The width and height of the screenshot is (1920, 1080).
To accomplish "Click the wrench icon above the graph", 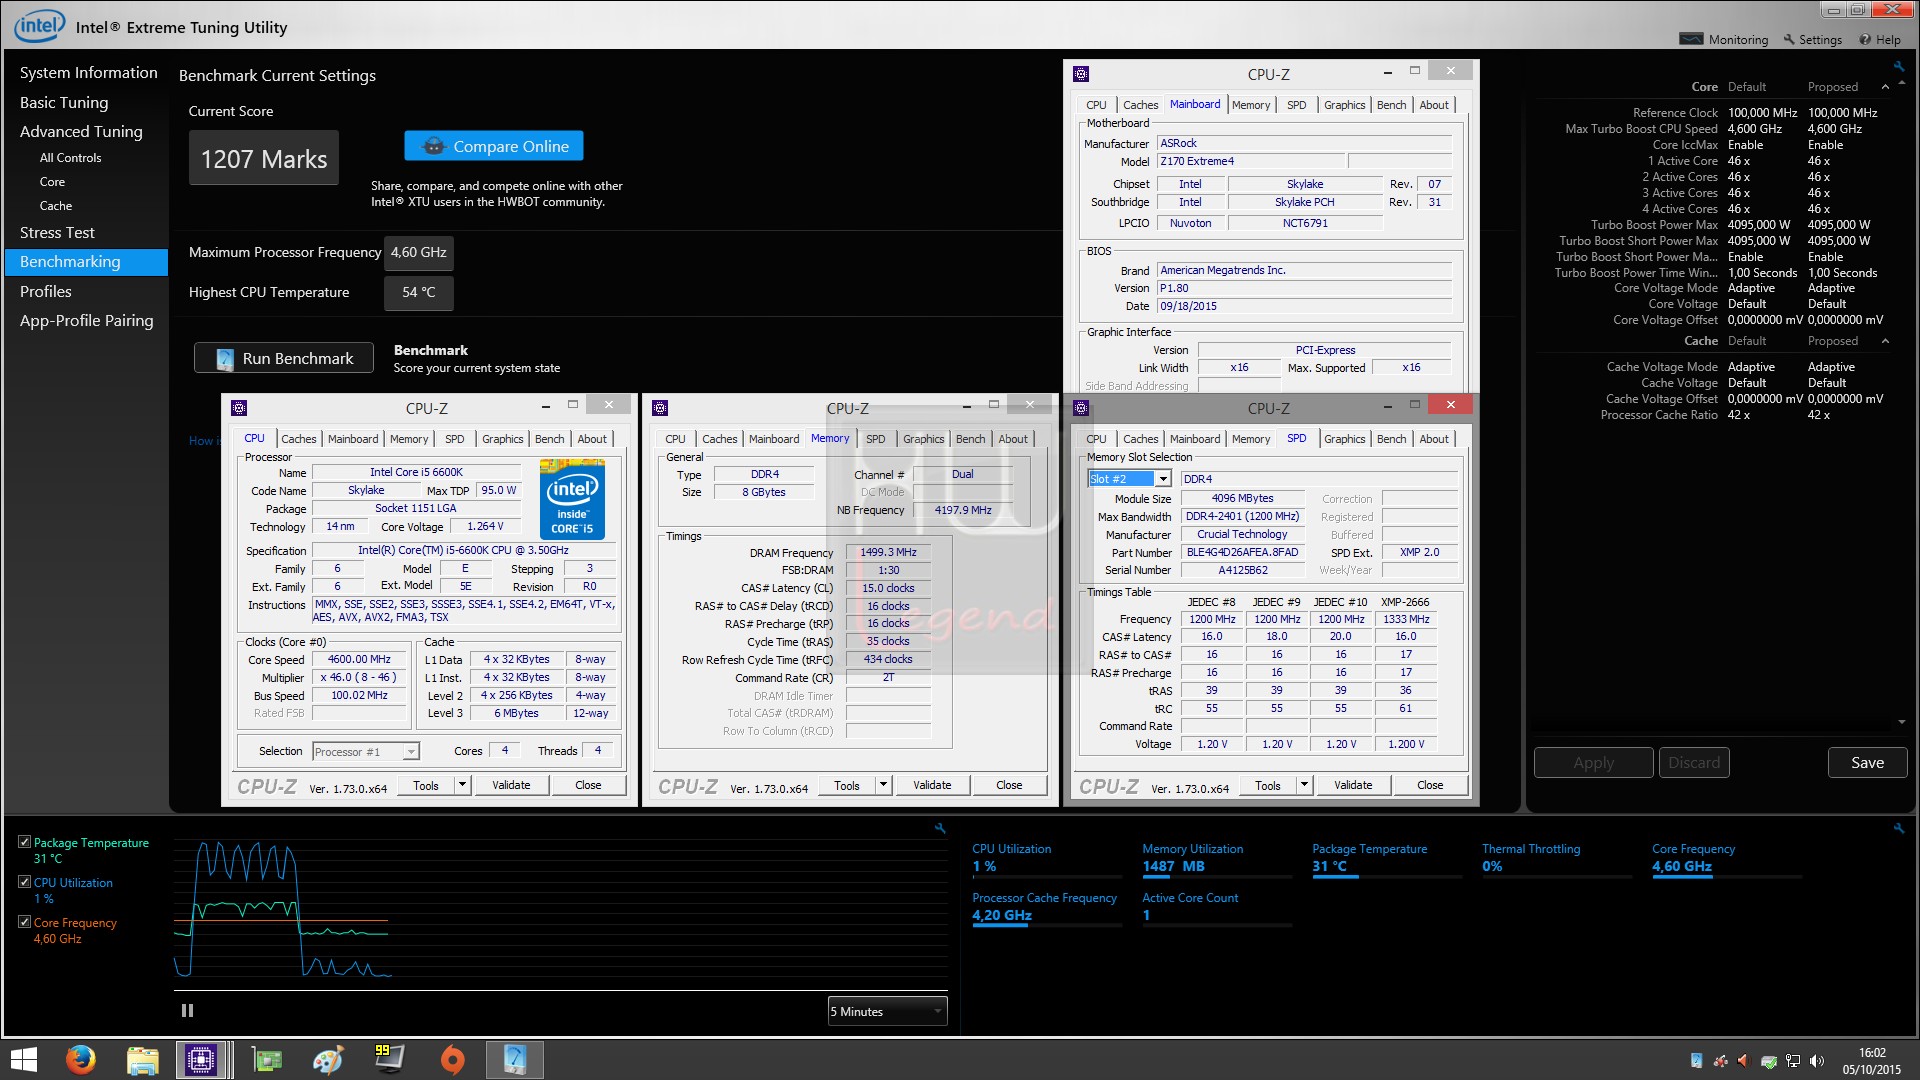I will click(940, 828).
